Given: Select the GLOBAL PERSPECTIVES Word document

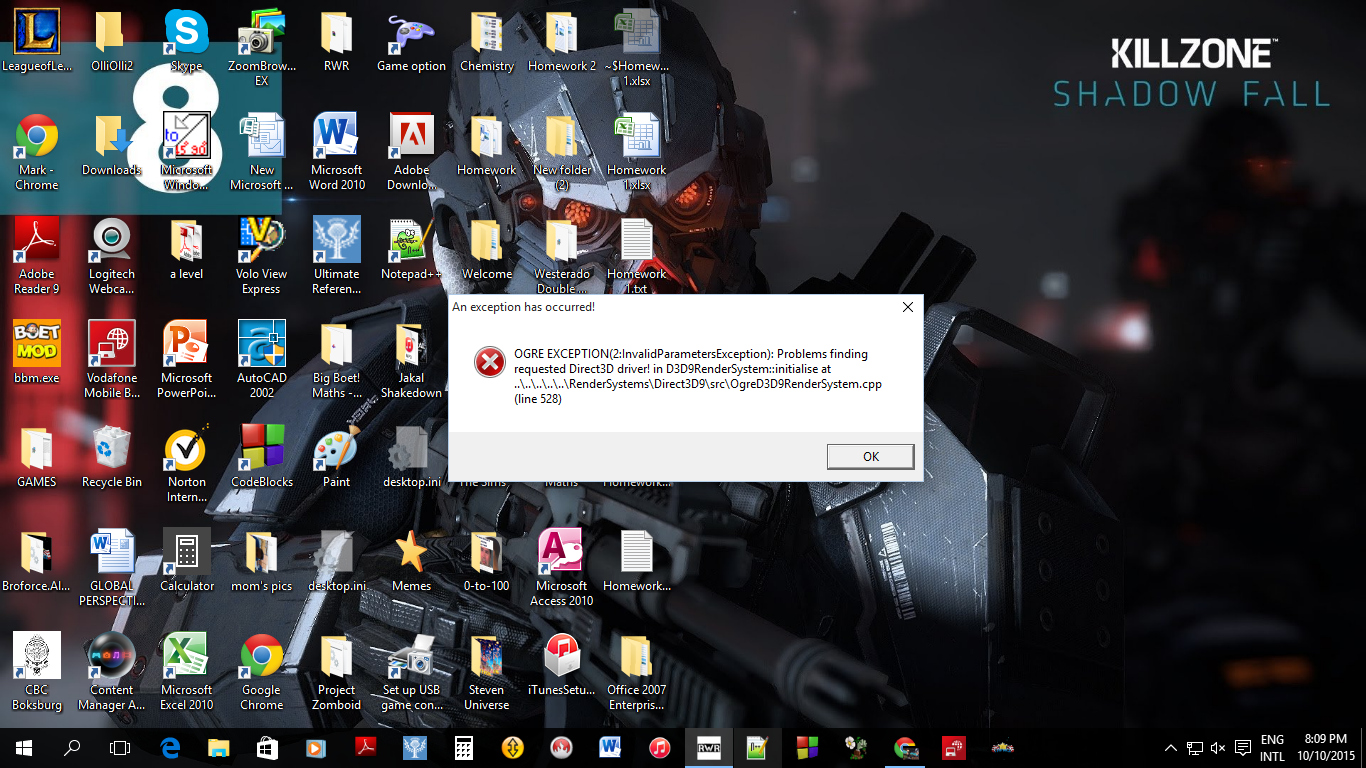Looking at the screenshot, I should pyautogui.click(x=112, y=568).
